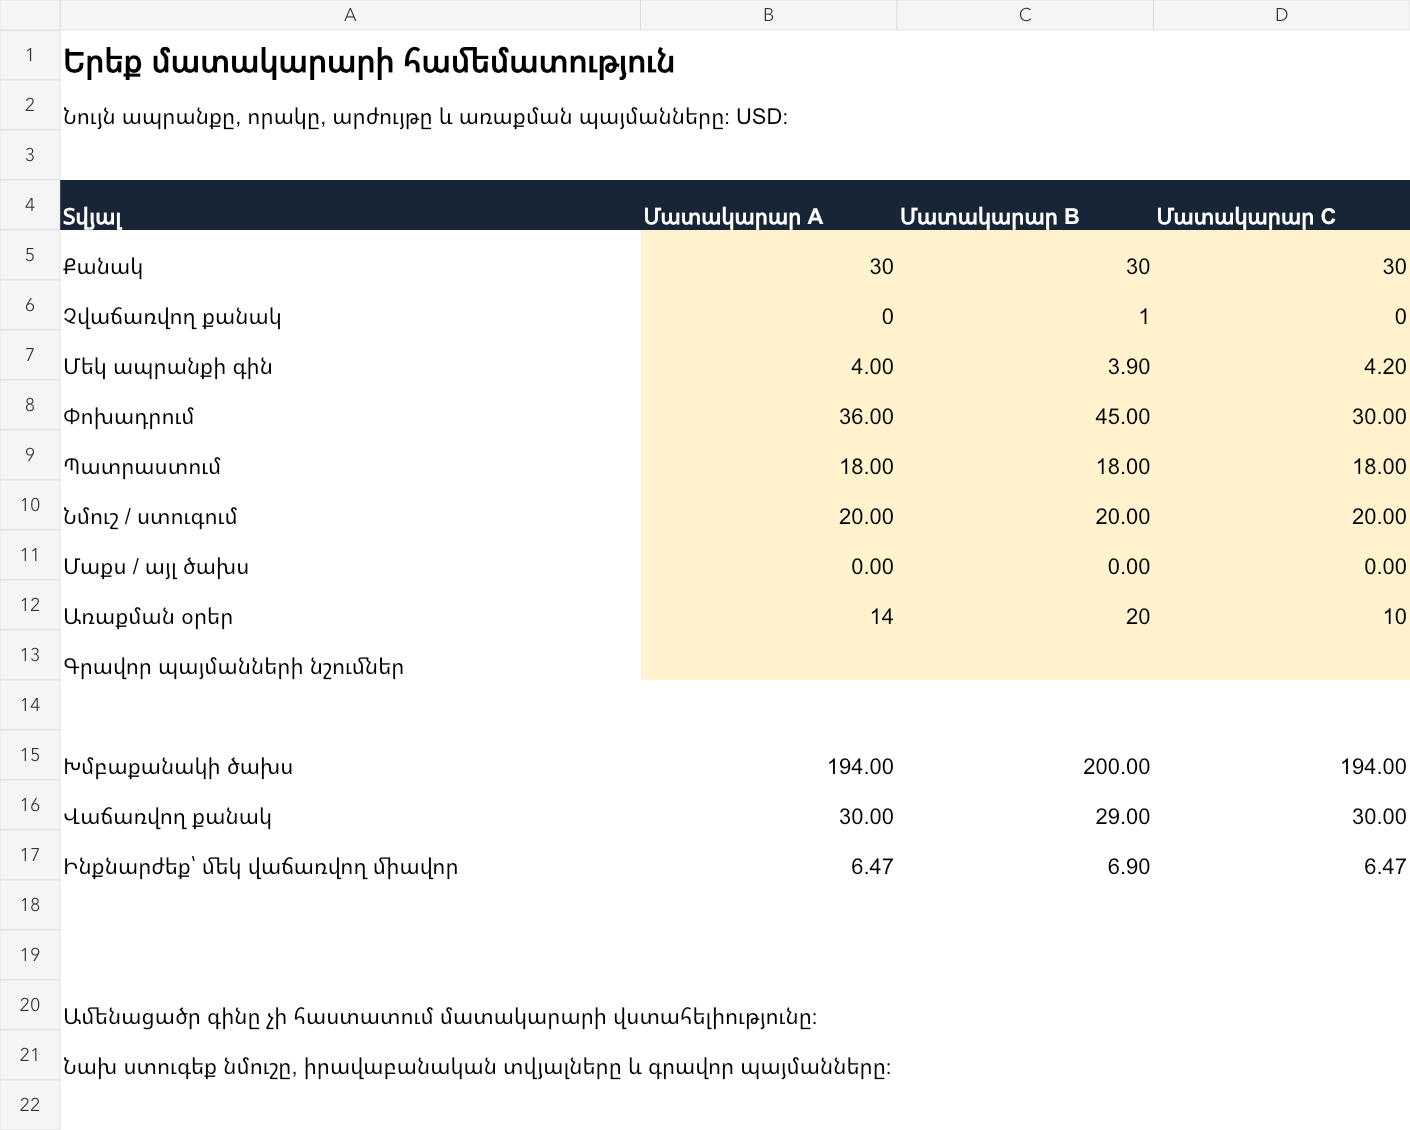Select delivery days value 20
The height and width of the screenshot is (1130, 1410).
[1025, 605]
